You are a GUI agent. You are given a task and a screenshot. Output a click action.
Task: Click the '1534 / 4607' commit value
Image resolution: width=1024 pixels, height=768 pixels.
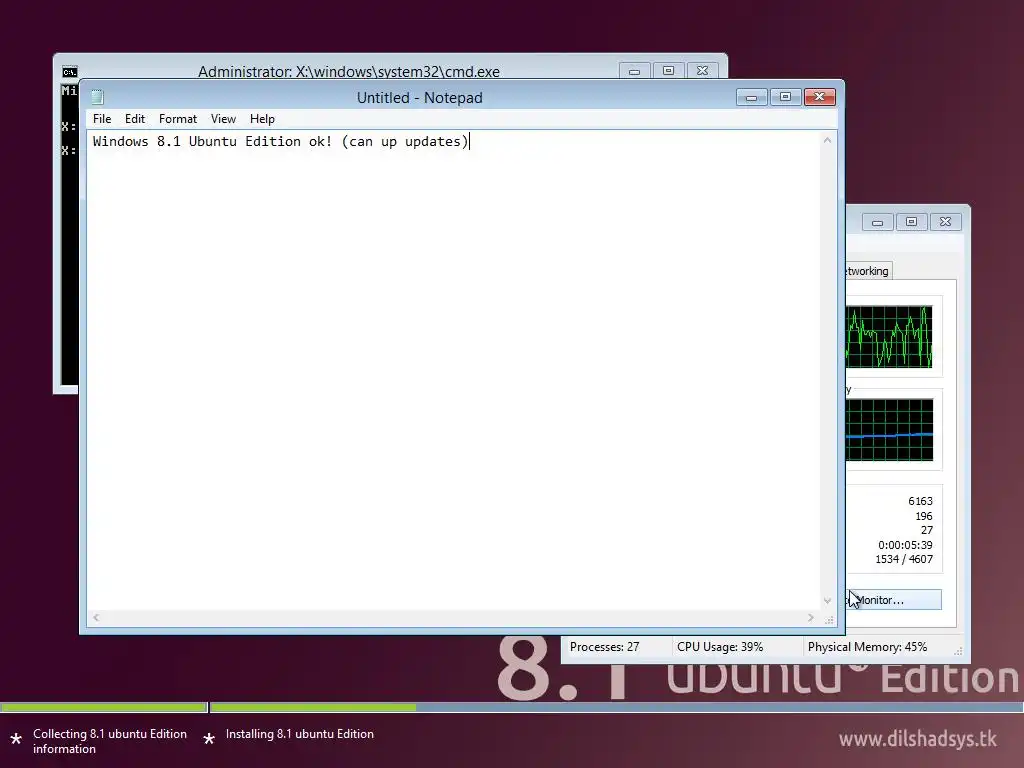904,559
